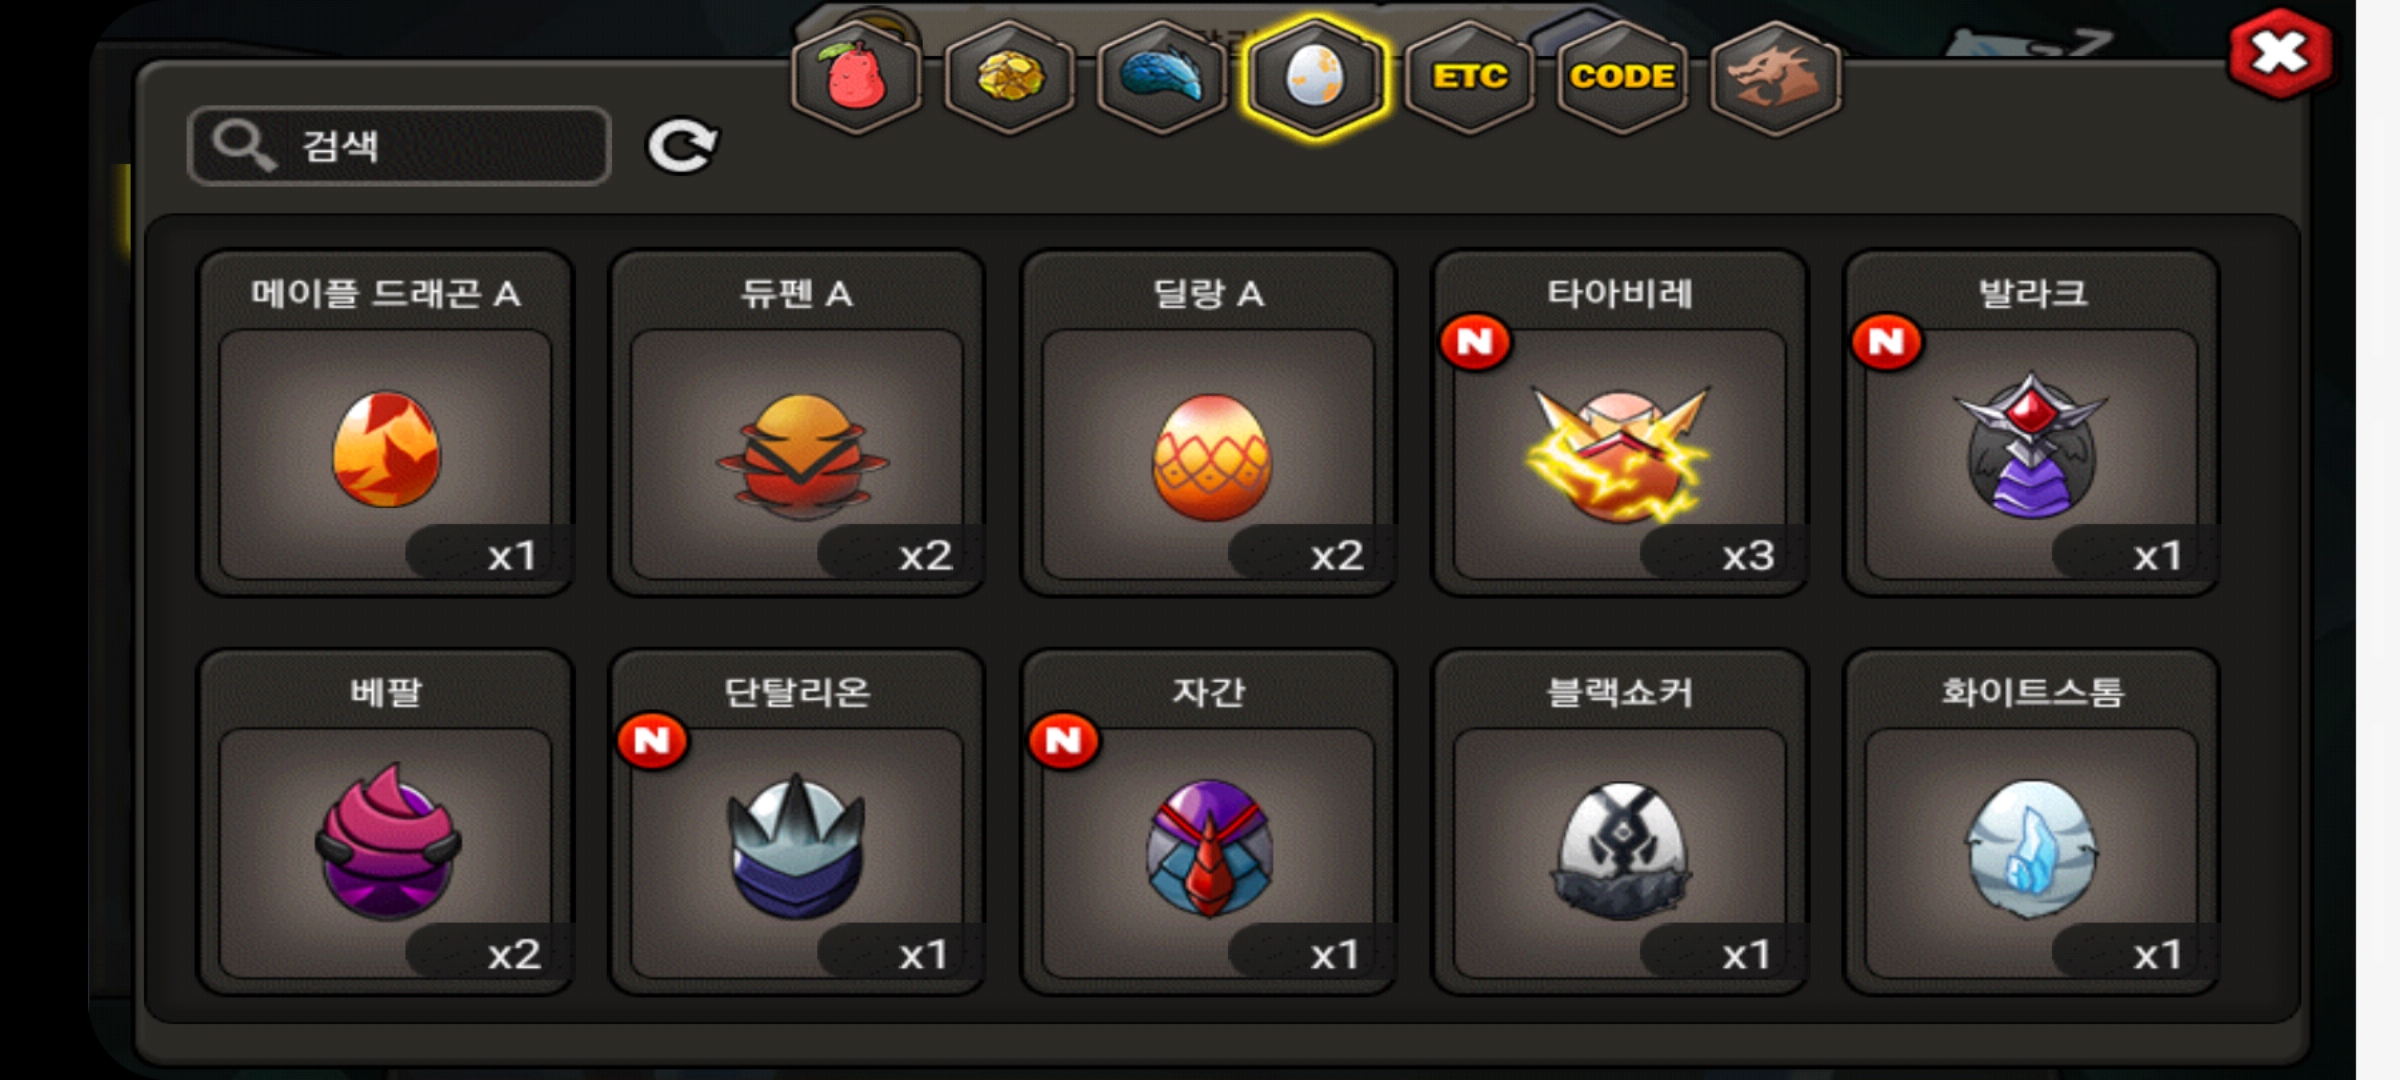Choose the 딜랑 A egg
Image resolution: width=2400 pixels, height=1080 pixels.
point(1208,423)
